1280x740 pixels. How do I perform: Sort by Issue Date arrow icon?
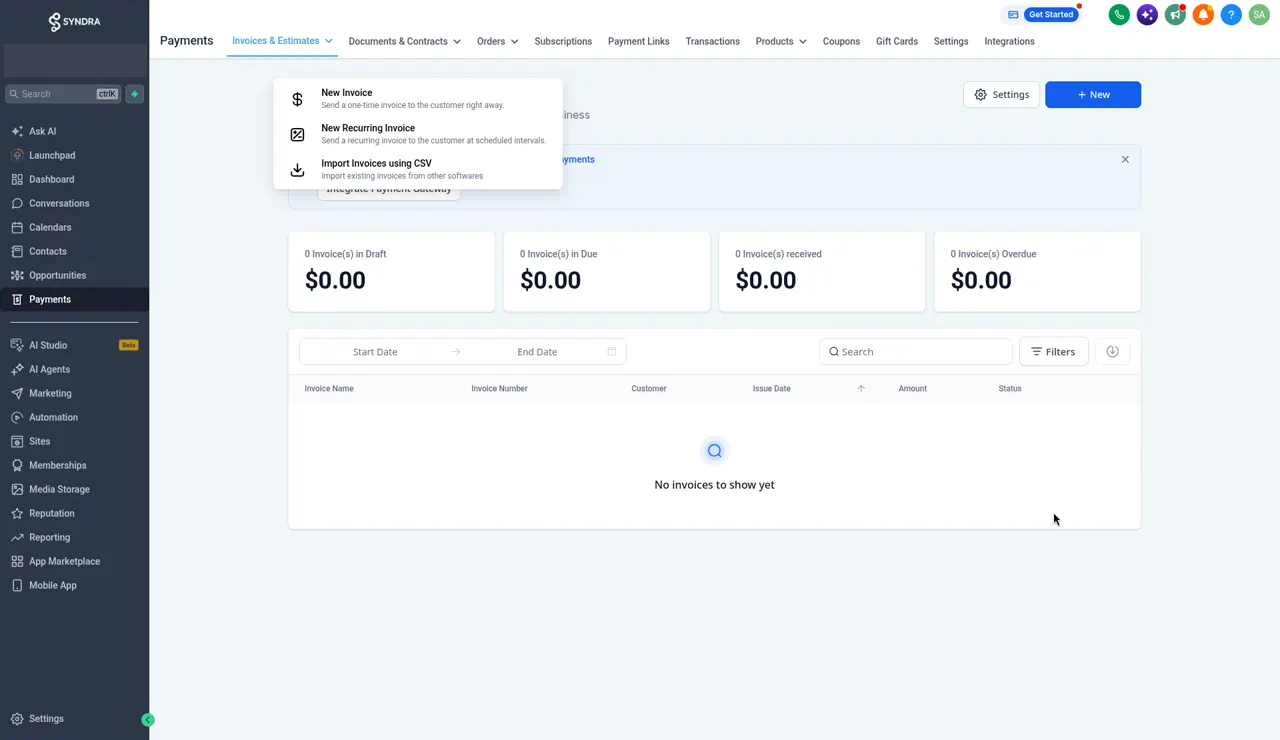[x=861, y=388]
